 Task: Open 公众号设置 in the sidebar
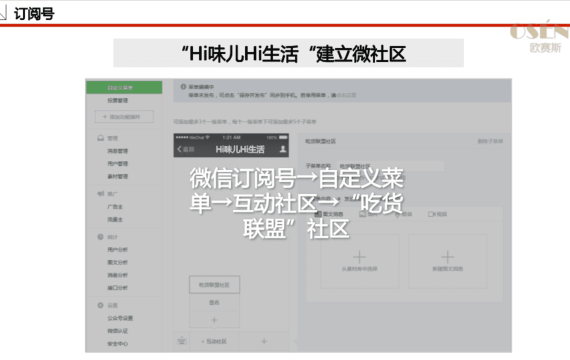click(x=120, y=318)
